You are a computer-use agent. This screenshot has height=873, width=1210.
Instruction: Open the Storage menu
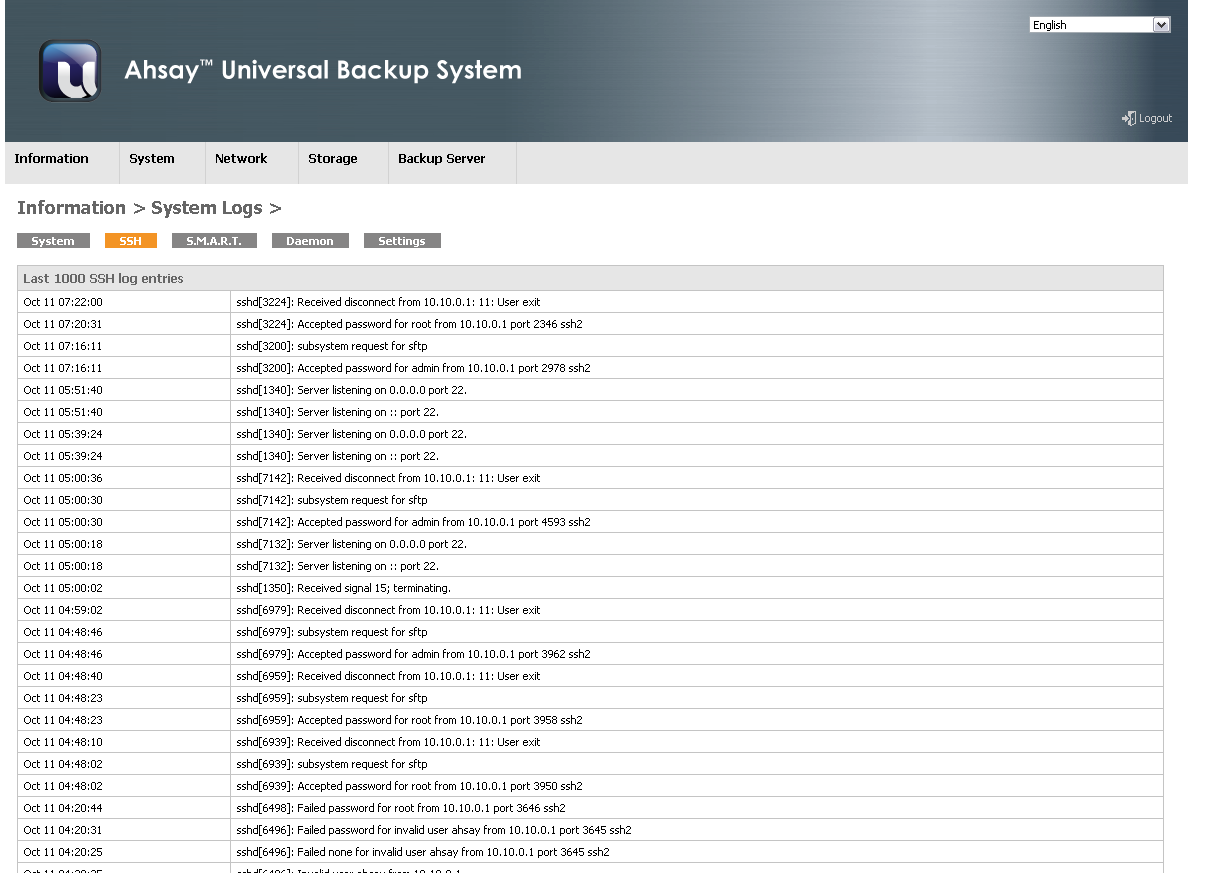[333, 159]
